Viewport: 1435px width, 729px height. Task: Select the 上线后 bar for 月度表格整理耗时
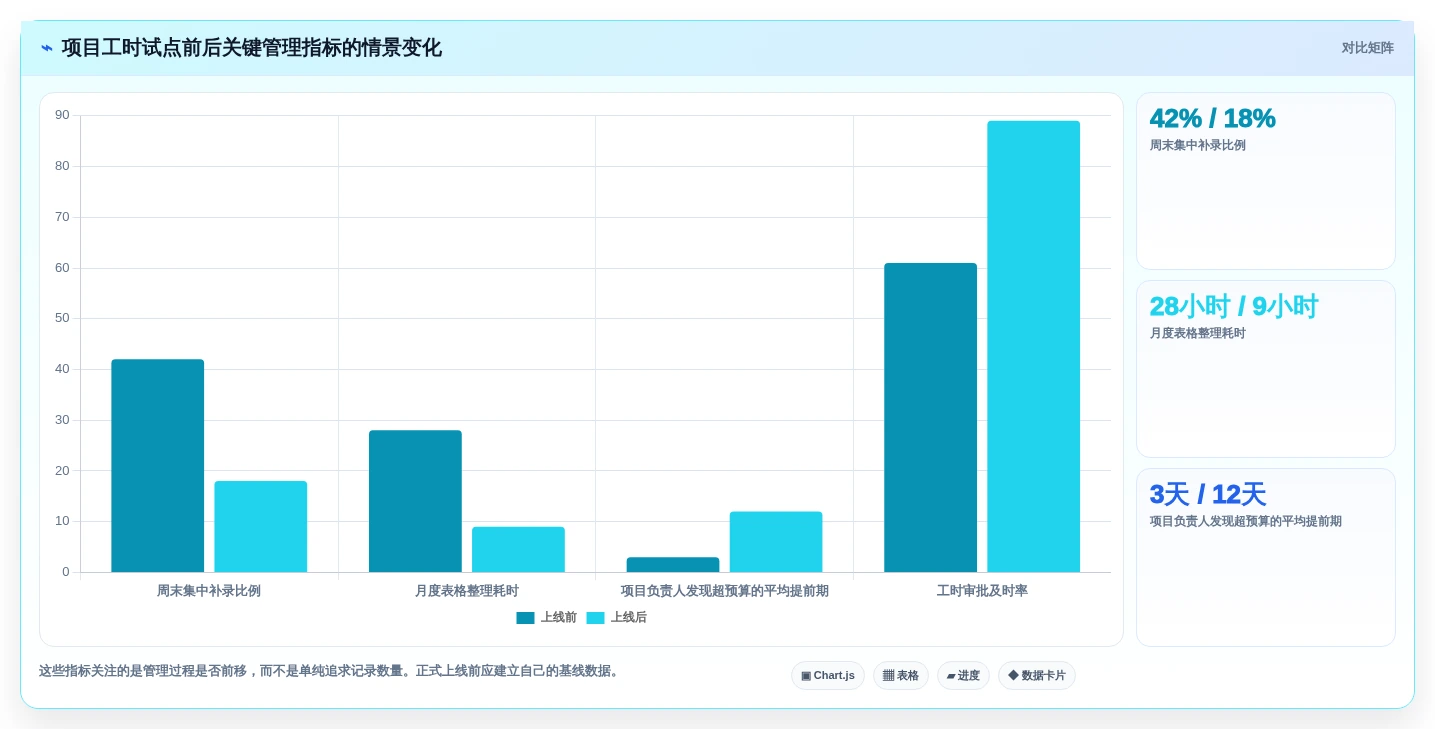(x=518, y=549)
